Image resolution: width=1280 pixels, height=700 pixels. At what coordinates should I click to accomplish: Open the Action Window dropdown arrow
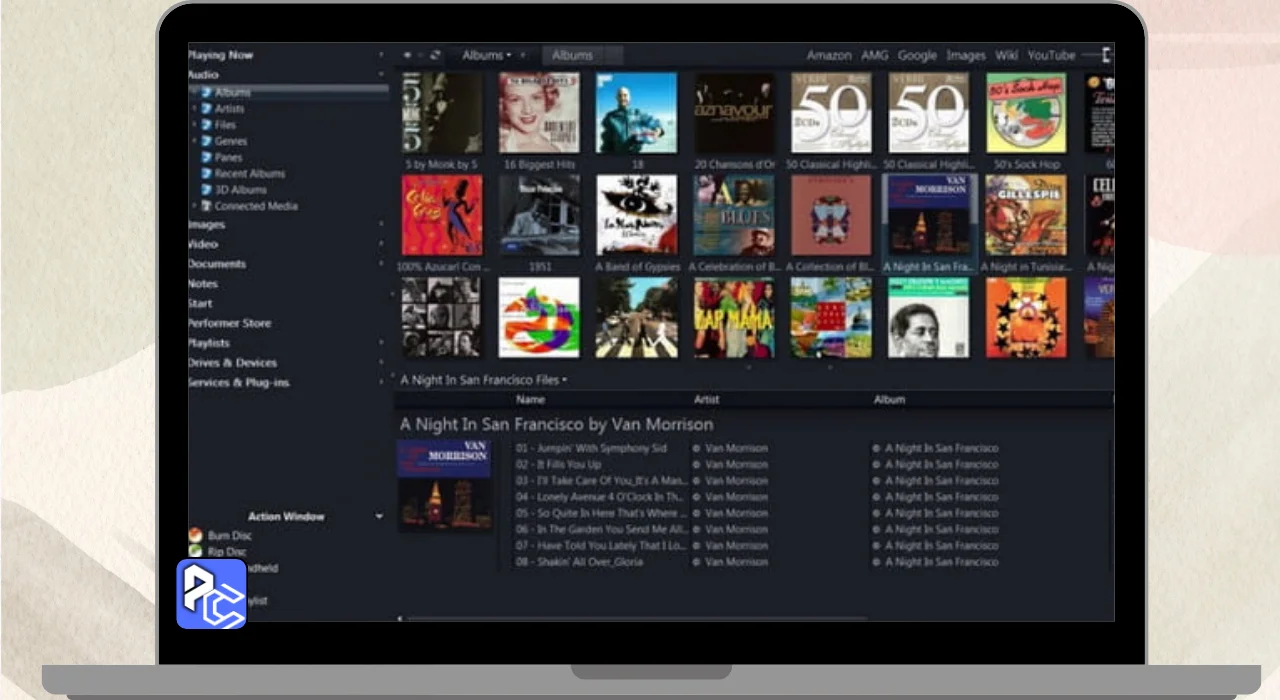tap(379, 516)
